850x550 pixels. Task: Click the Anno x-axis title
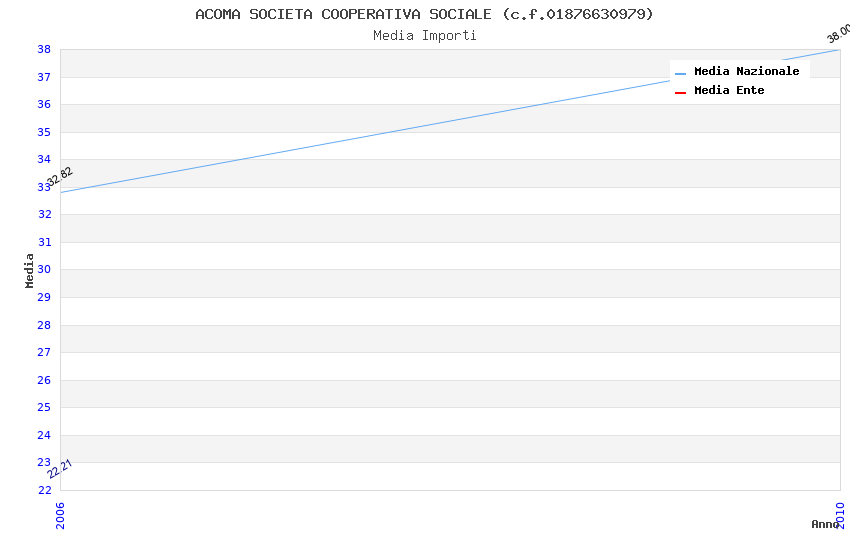(x=825, y=524)
